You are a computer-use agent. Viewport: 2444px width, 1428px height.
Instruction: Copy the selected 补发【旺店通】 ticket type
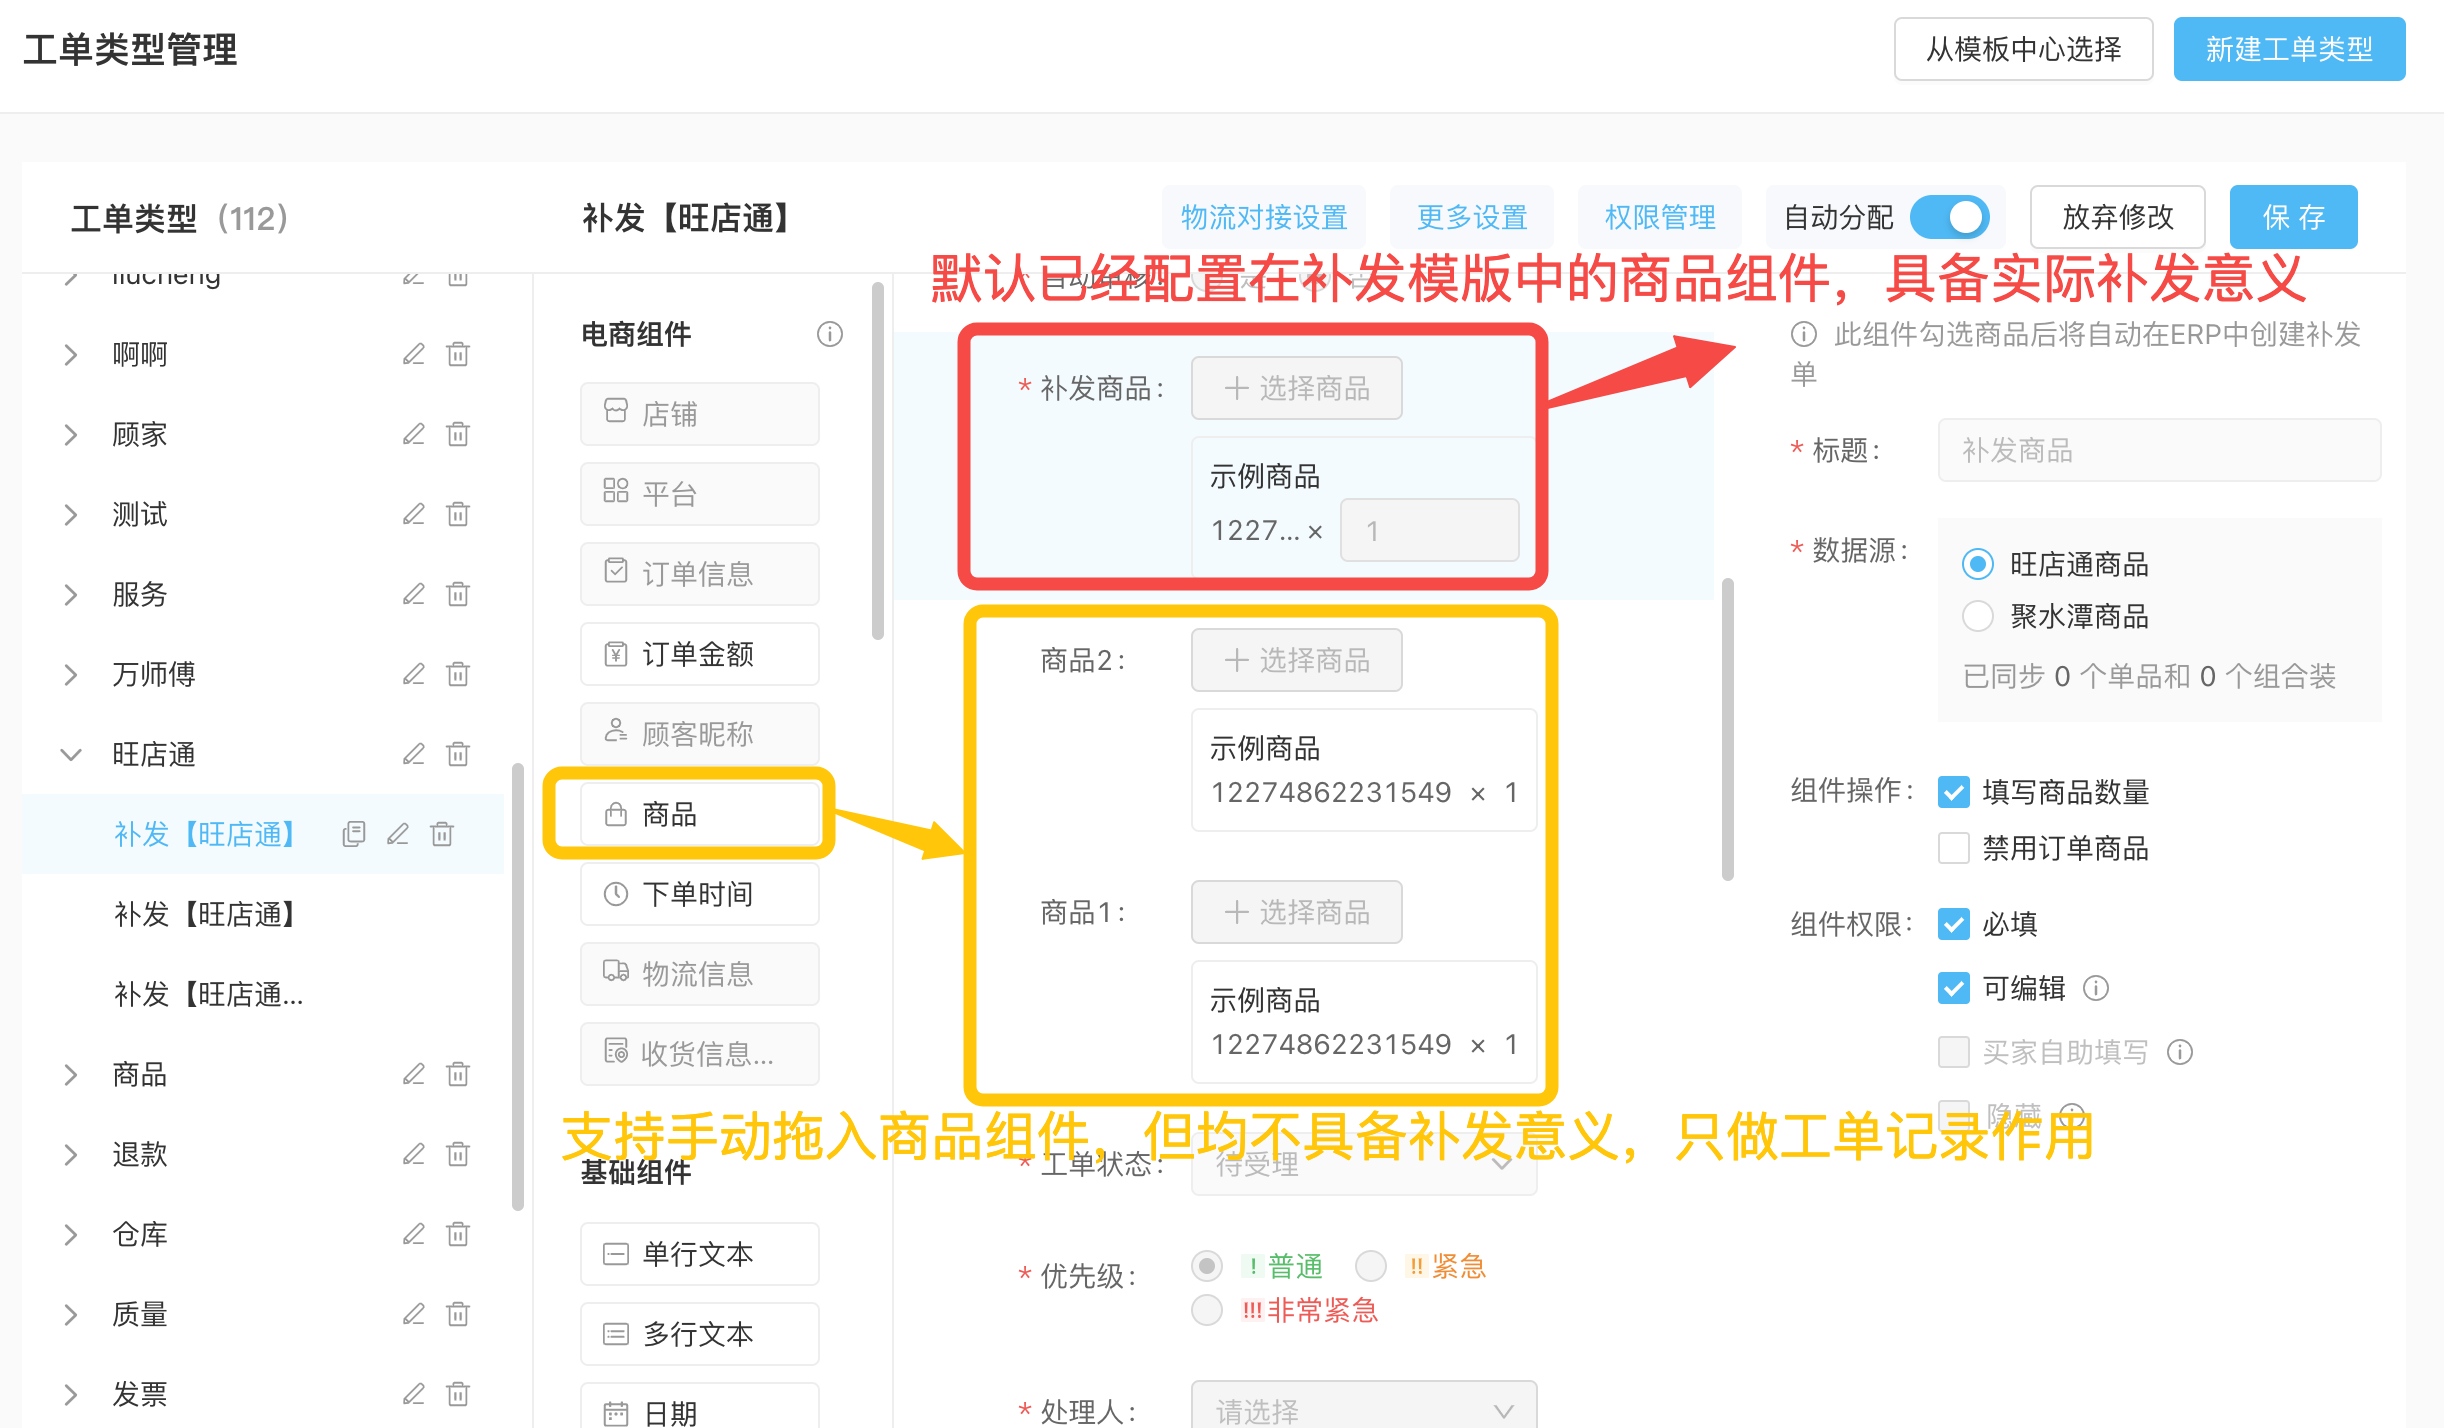[x=354, y=834]
